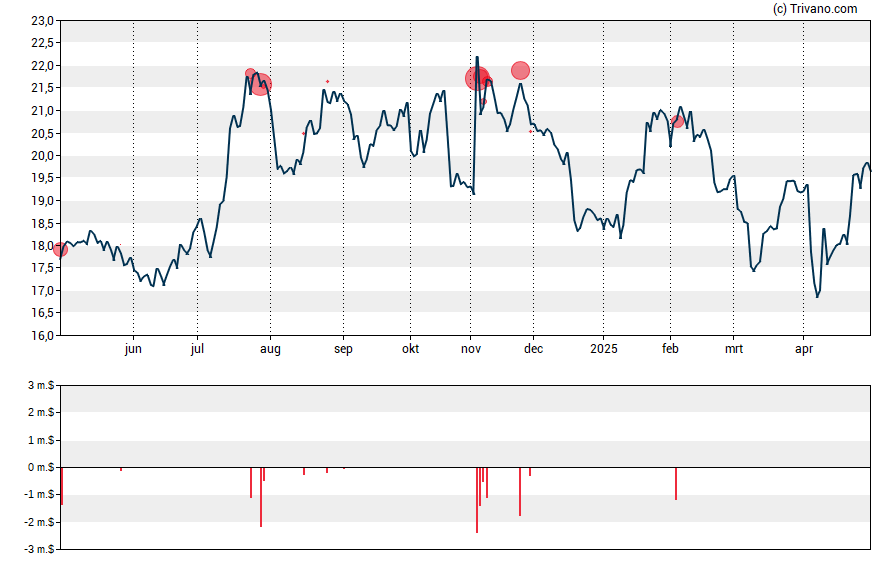
Task: Click the '18,0' price axis label
Action: coord(42,246)
